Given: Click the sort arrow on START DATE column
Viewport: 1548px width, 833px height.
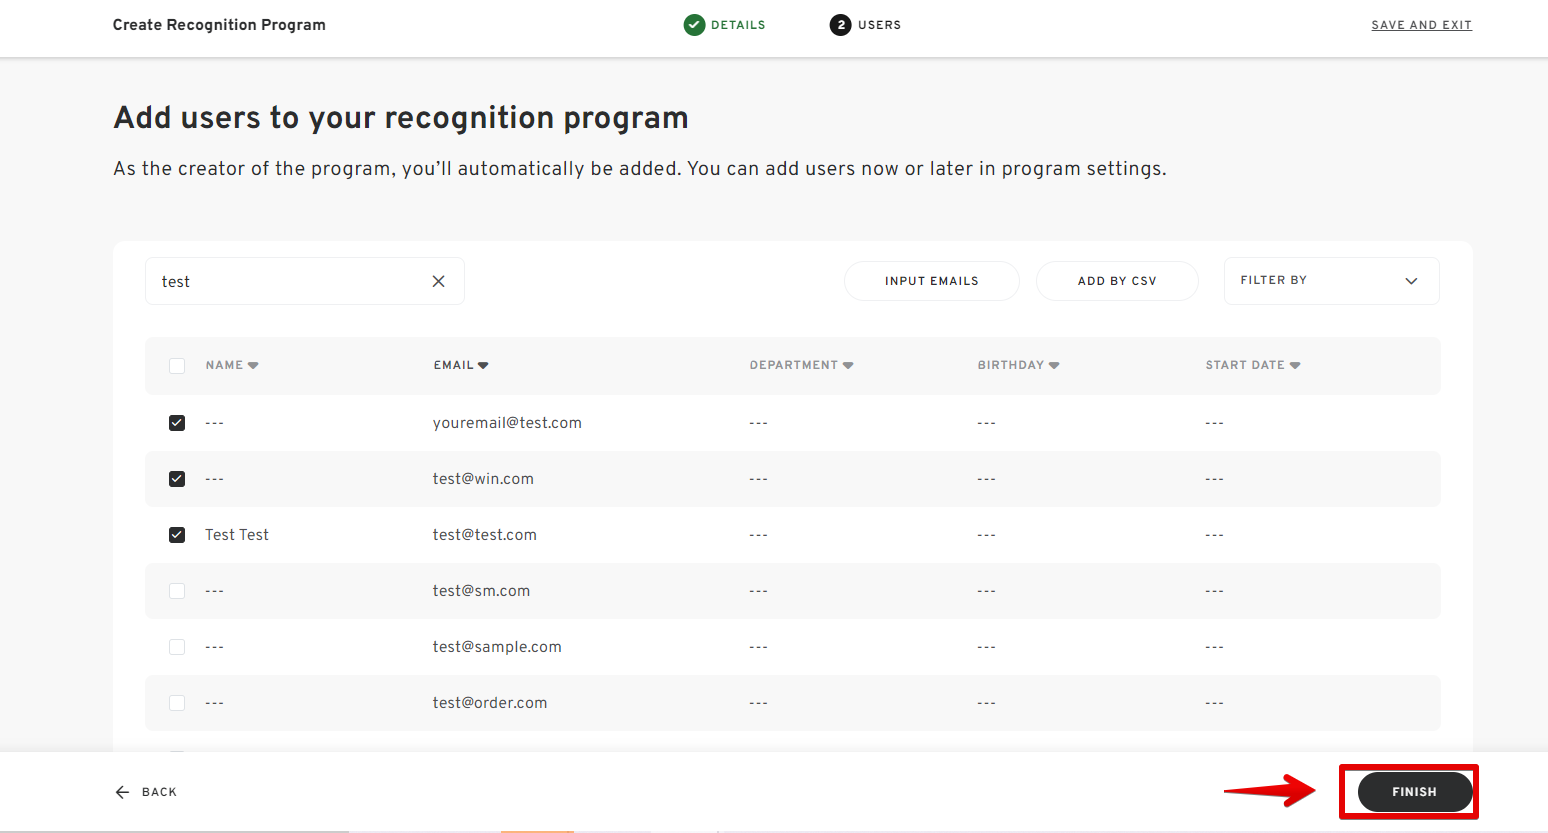Looking at the screenshot, I should click(x=1295, y=365).
